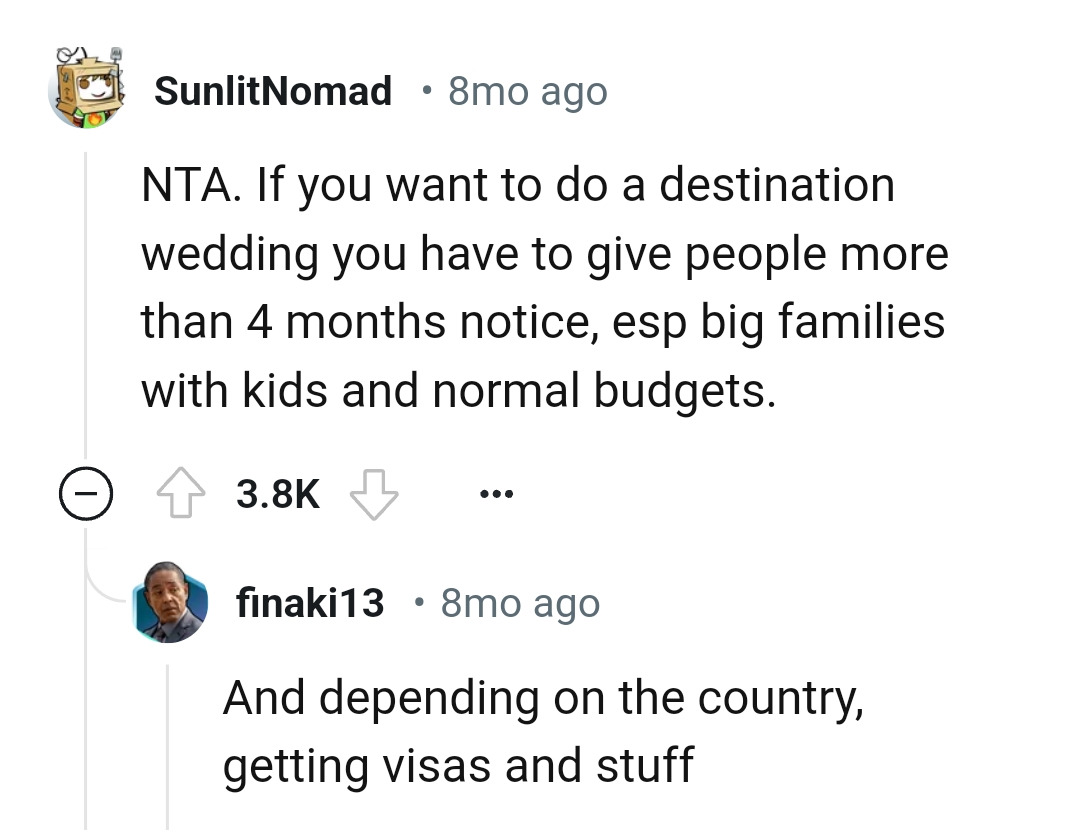The image size is (1080, 830).
Task: Click SunlitNomad's robot avatar
Action: [90, 87]
